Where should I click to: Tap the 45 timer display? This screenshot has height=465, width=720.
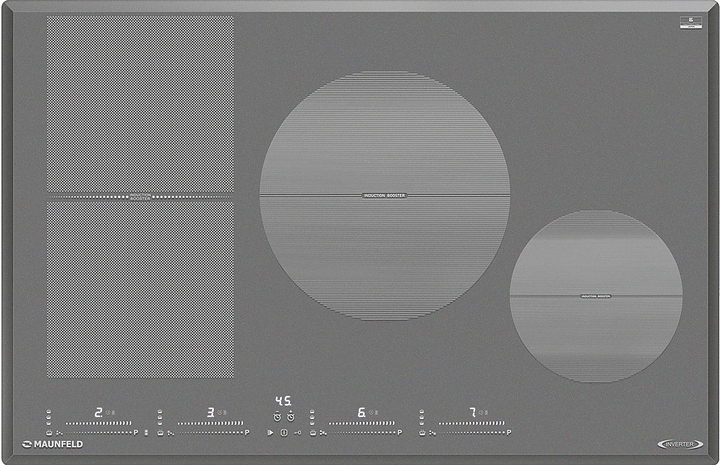[x=283, y=402]
